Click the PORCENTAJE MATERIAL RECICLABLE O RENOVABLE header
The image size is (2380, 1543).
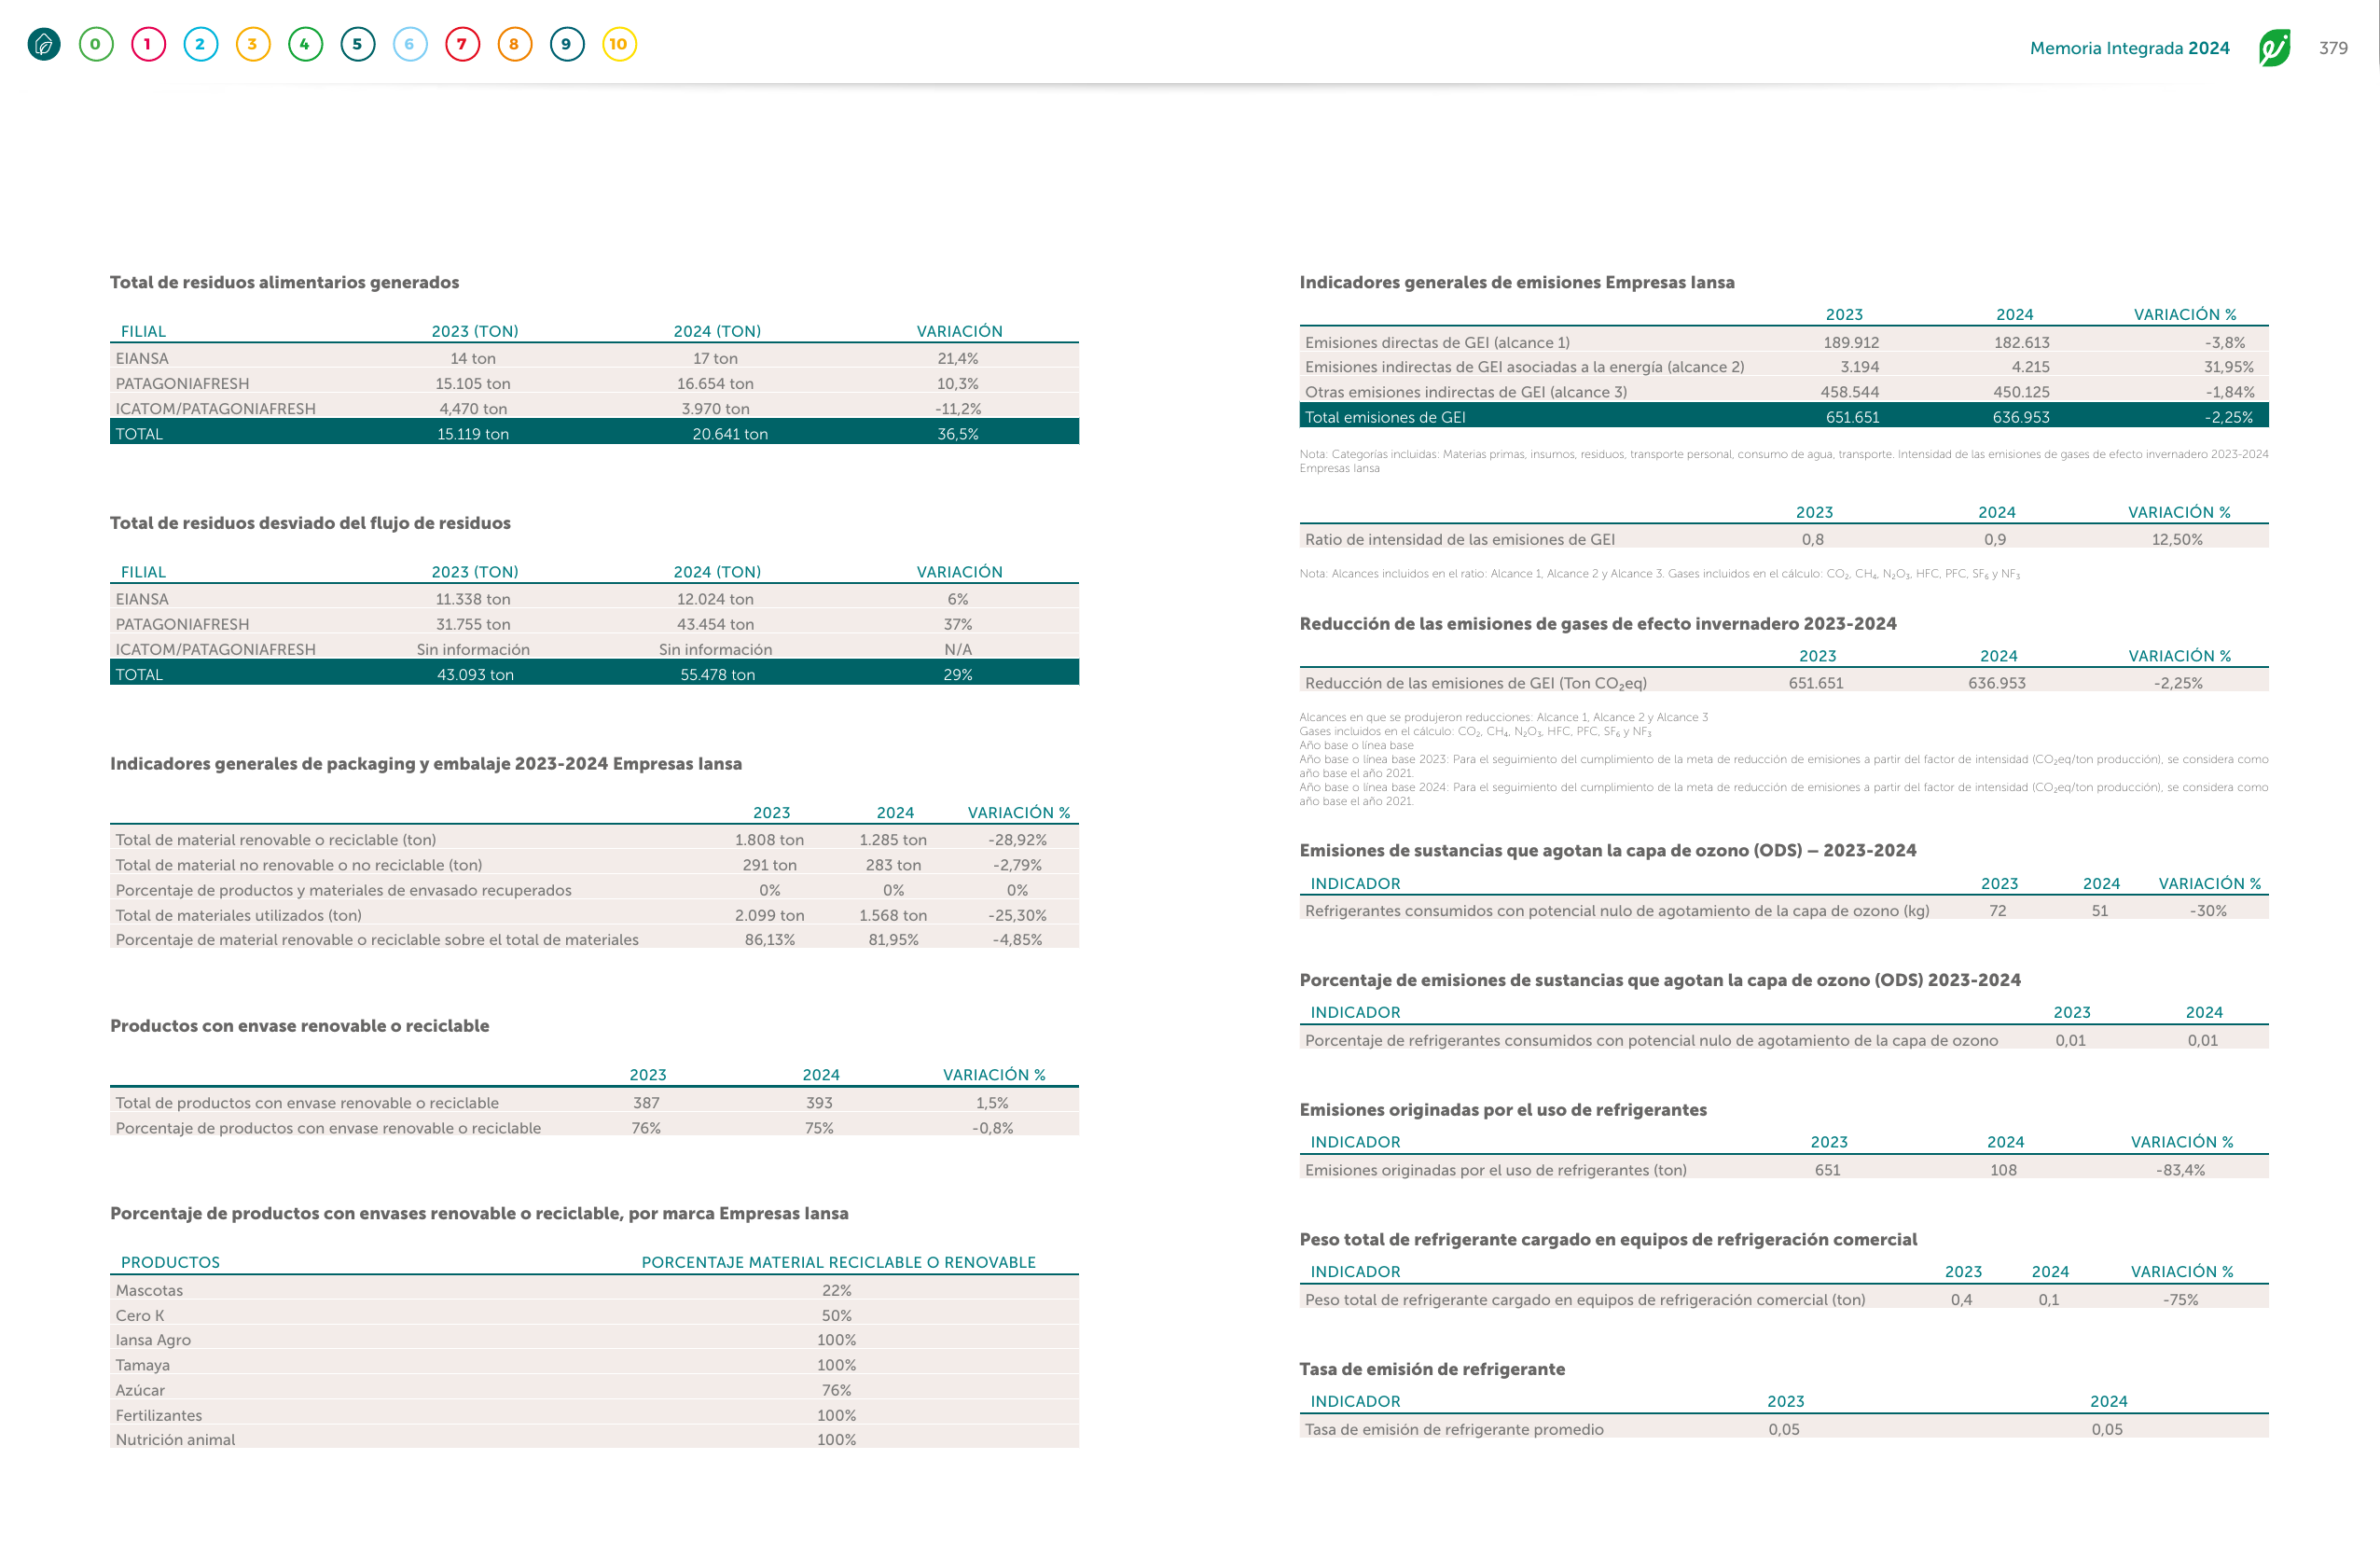[x=838, y=1262]
